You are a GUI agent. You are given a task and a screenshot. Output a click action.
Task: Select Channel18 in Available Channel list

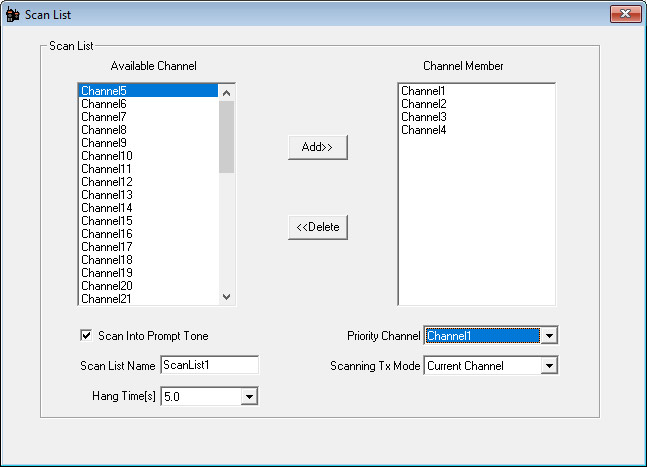click(106, 260)
